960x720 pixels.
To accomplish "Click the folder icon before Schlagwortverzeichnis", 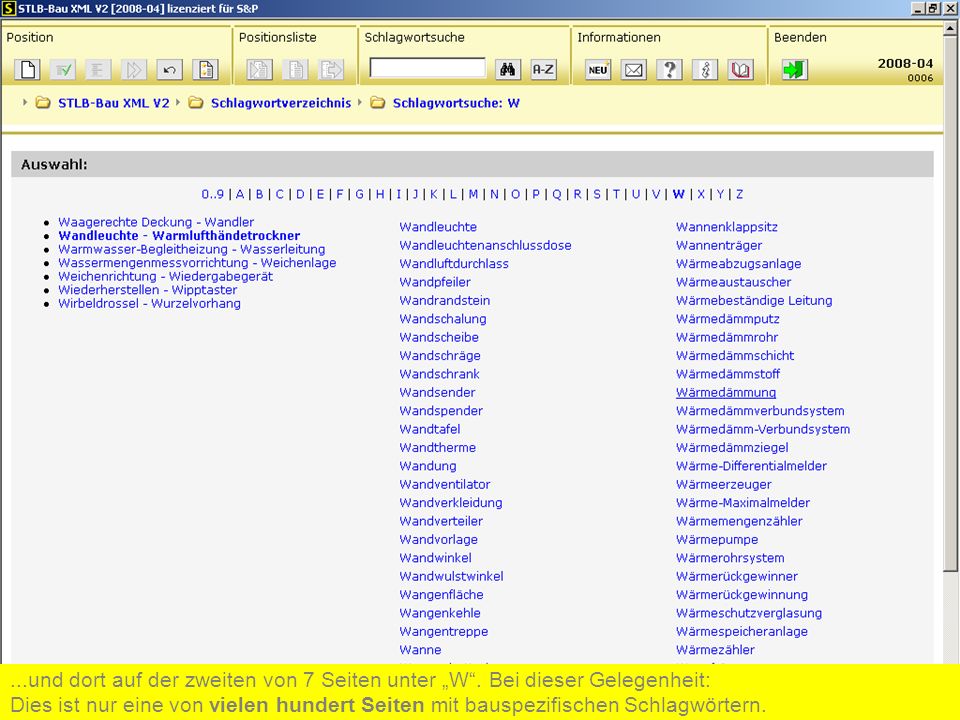I will click(196, 102).
